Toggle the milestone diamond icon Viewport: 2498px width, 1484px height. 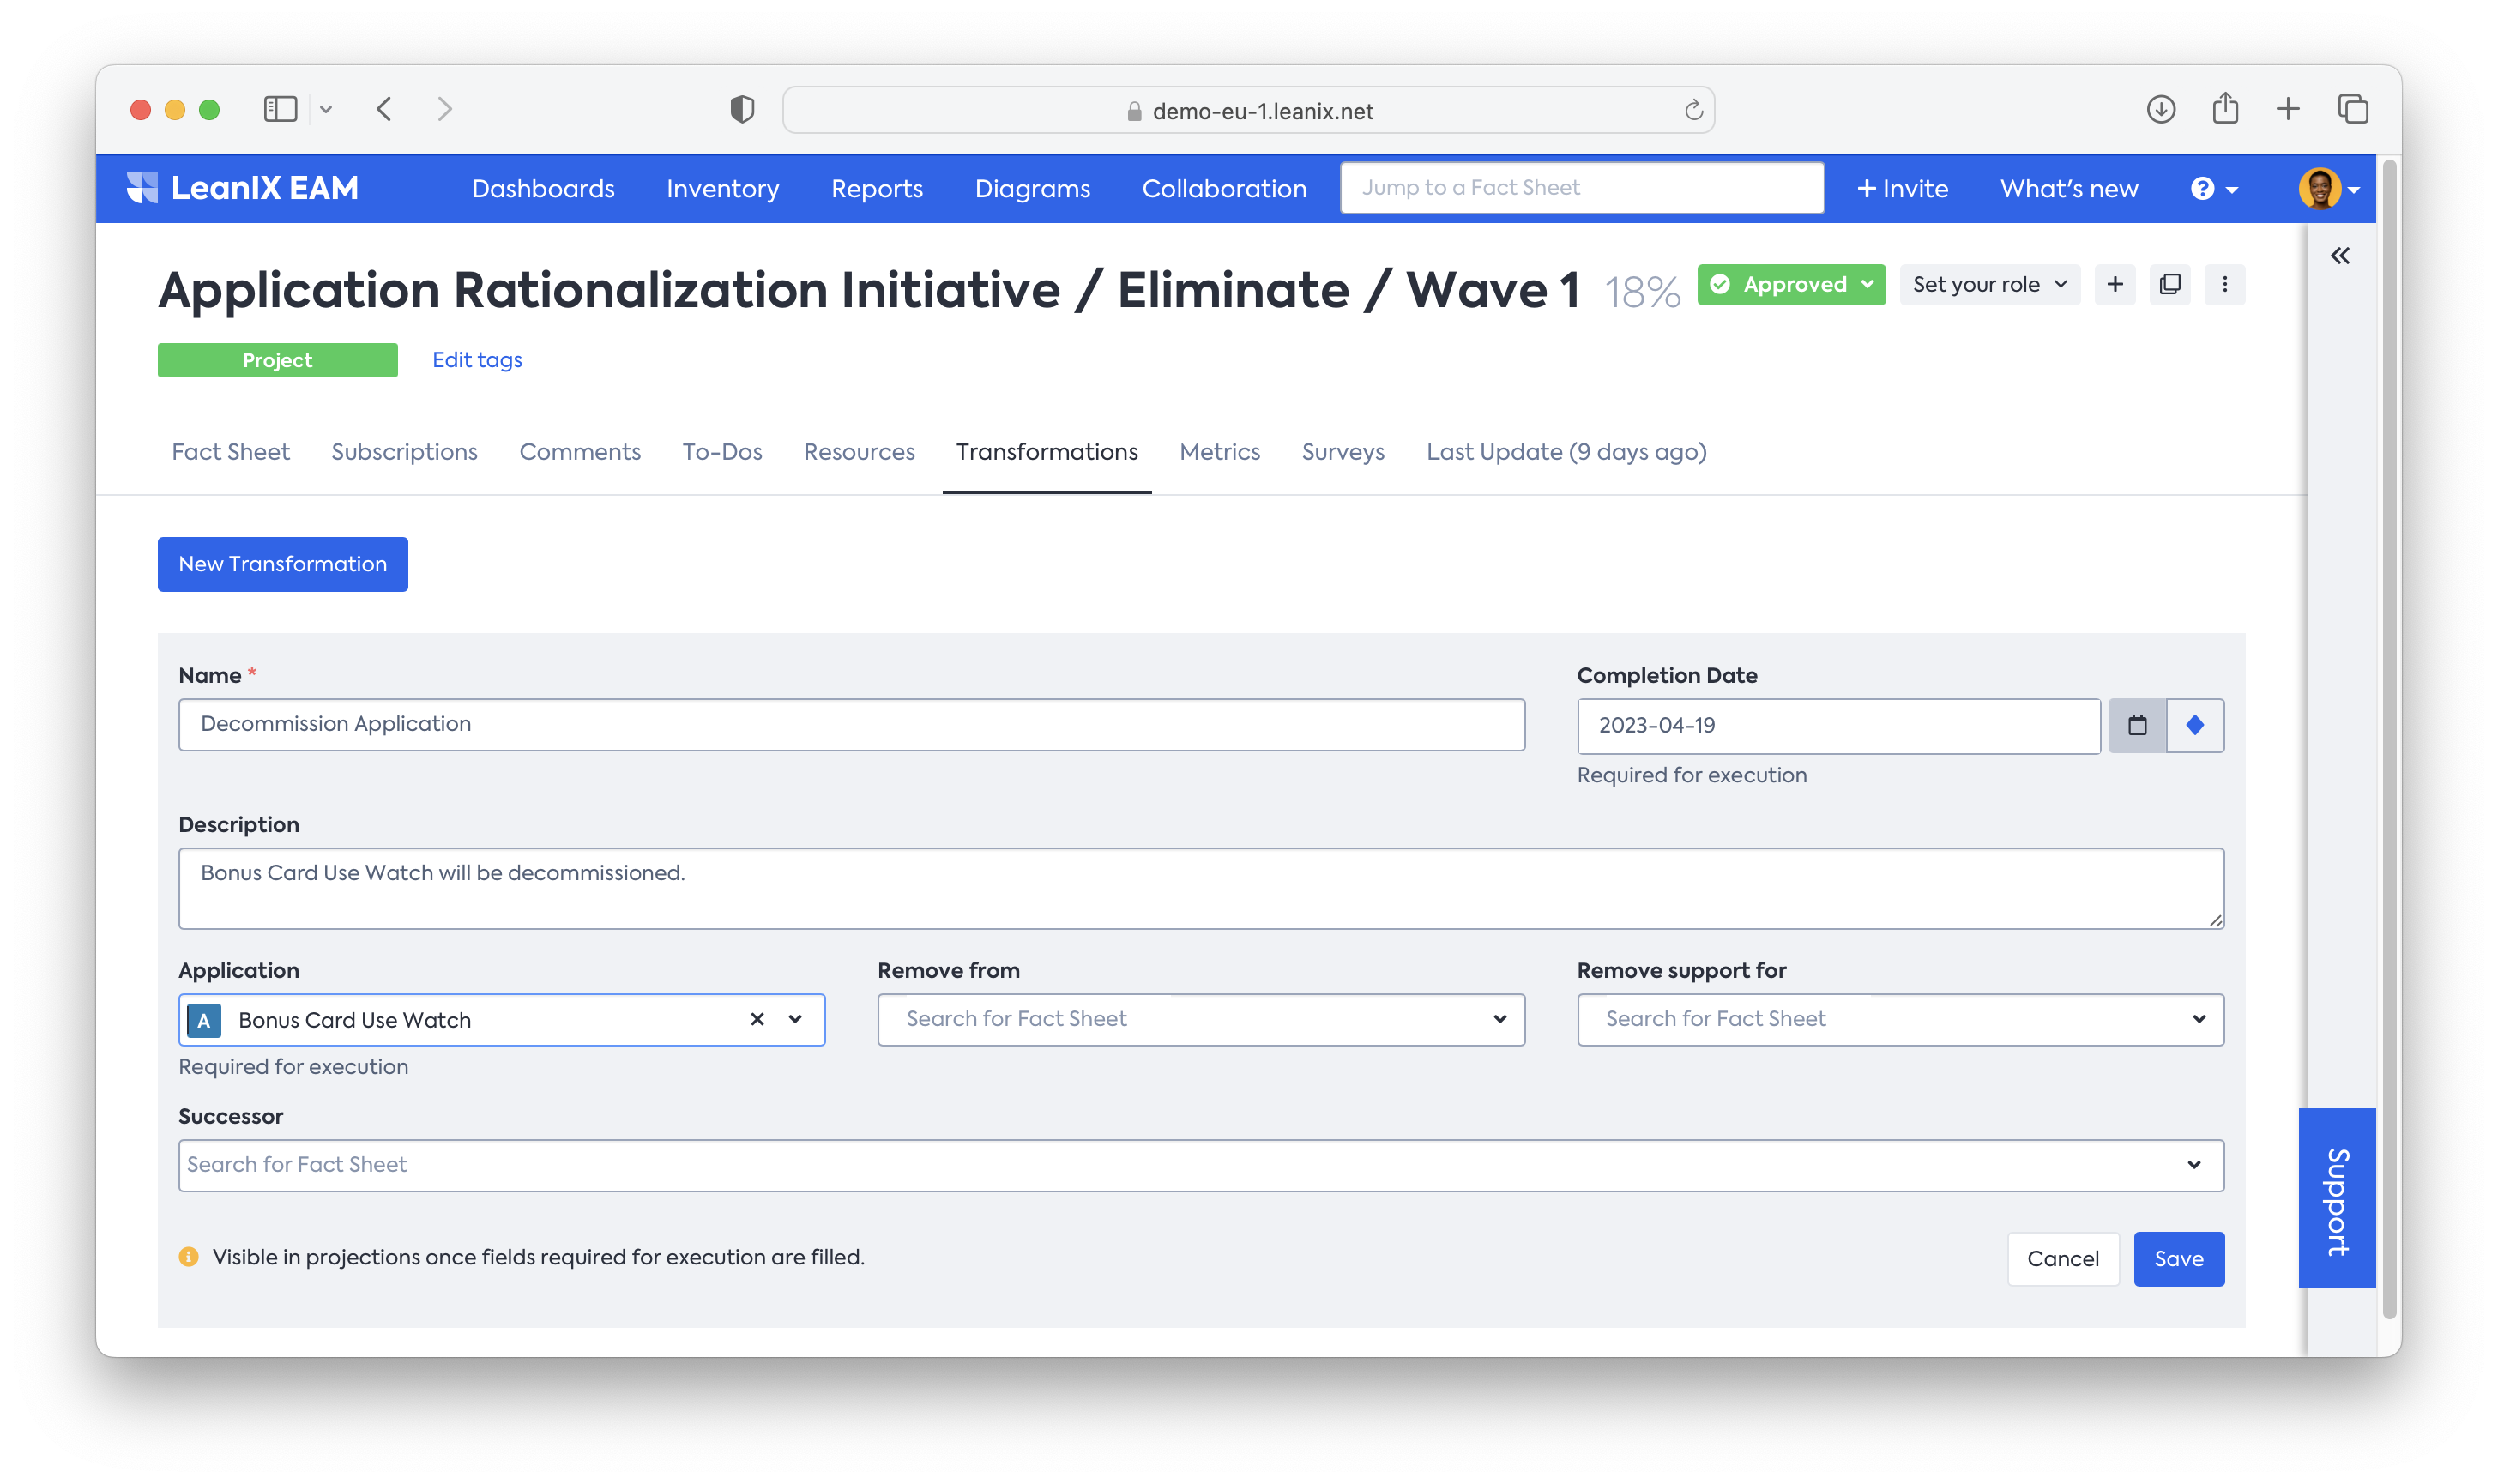[x=2194, y=725]
